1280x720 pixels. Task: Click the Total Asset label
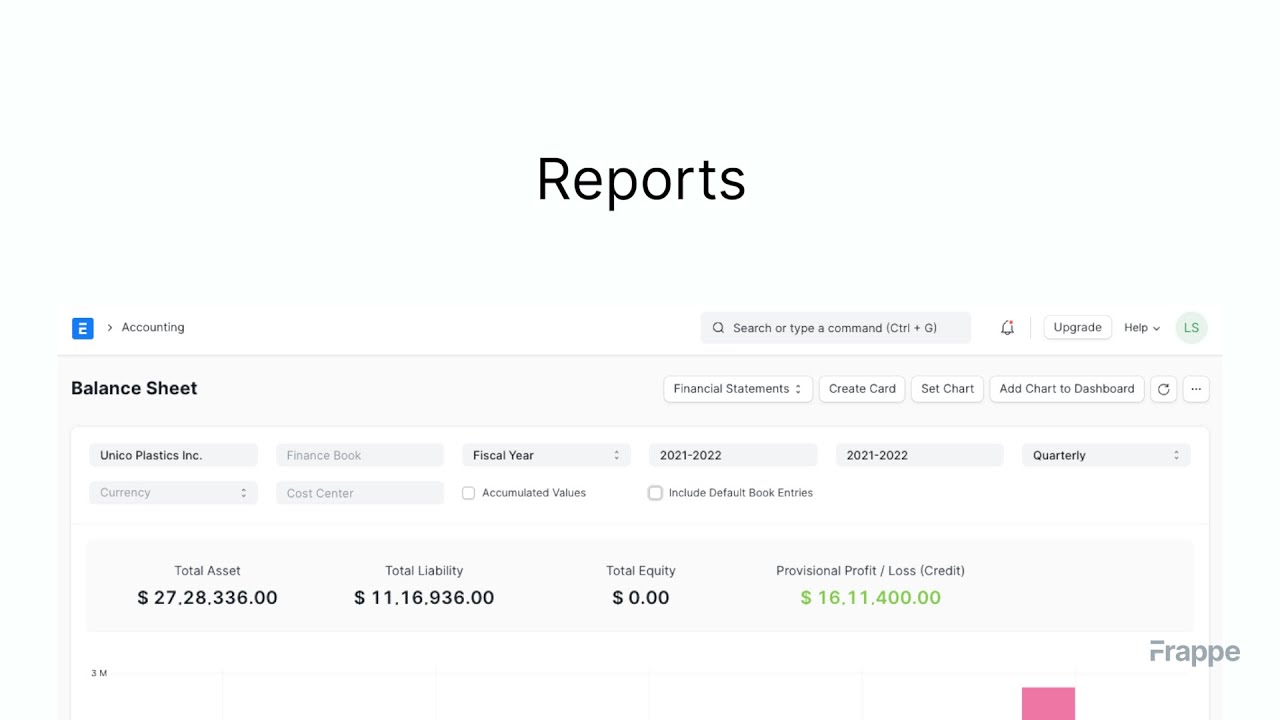[x=207, y=571]
